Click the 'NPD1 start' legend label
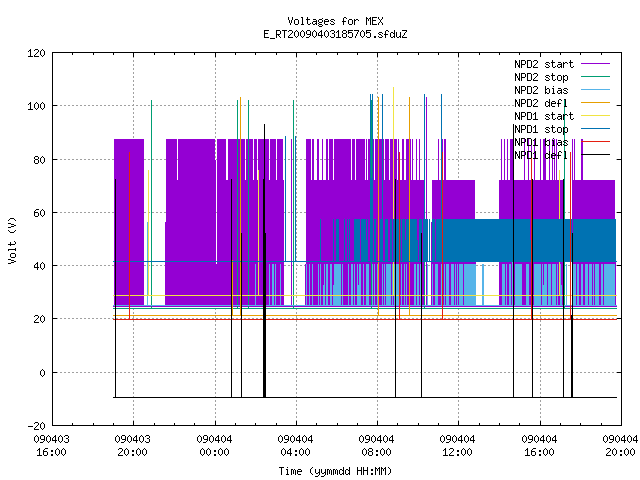The width and height of the screenshot is (640, 480). coord(544,116)
